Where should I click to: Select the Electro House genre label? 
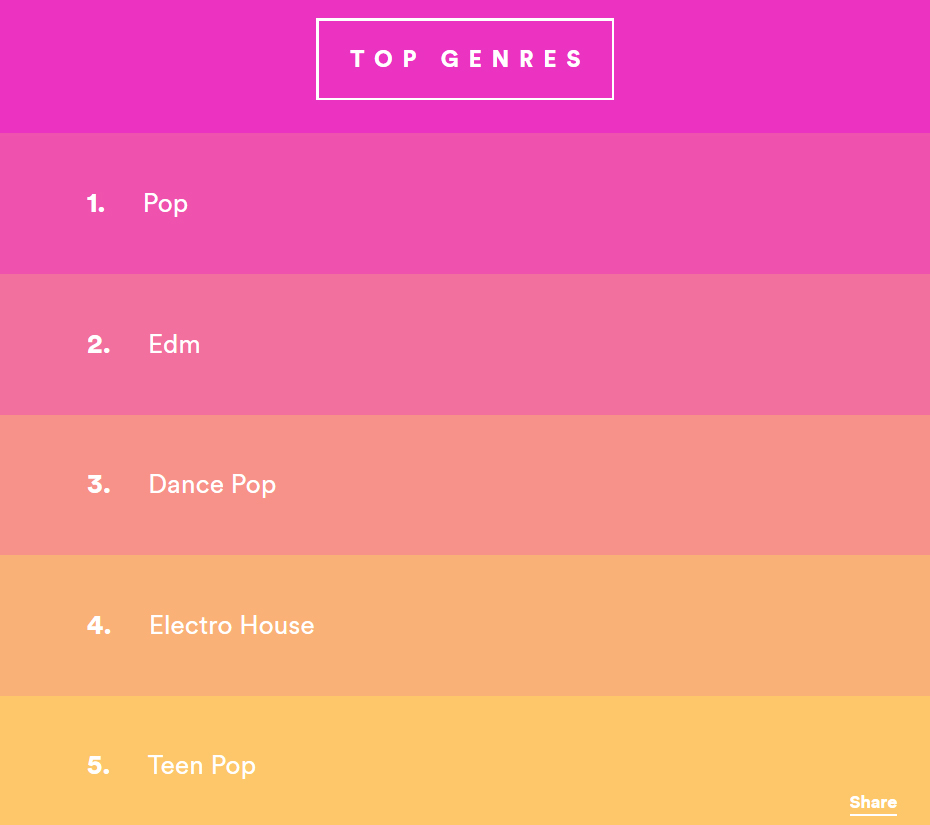coord(232,625)
